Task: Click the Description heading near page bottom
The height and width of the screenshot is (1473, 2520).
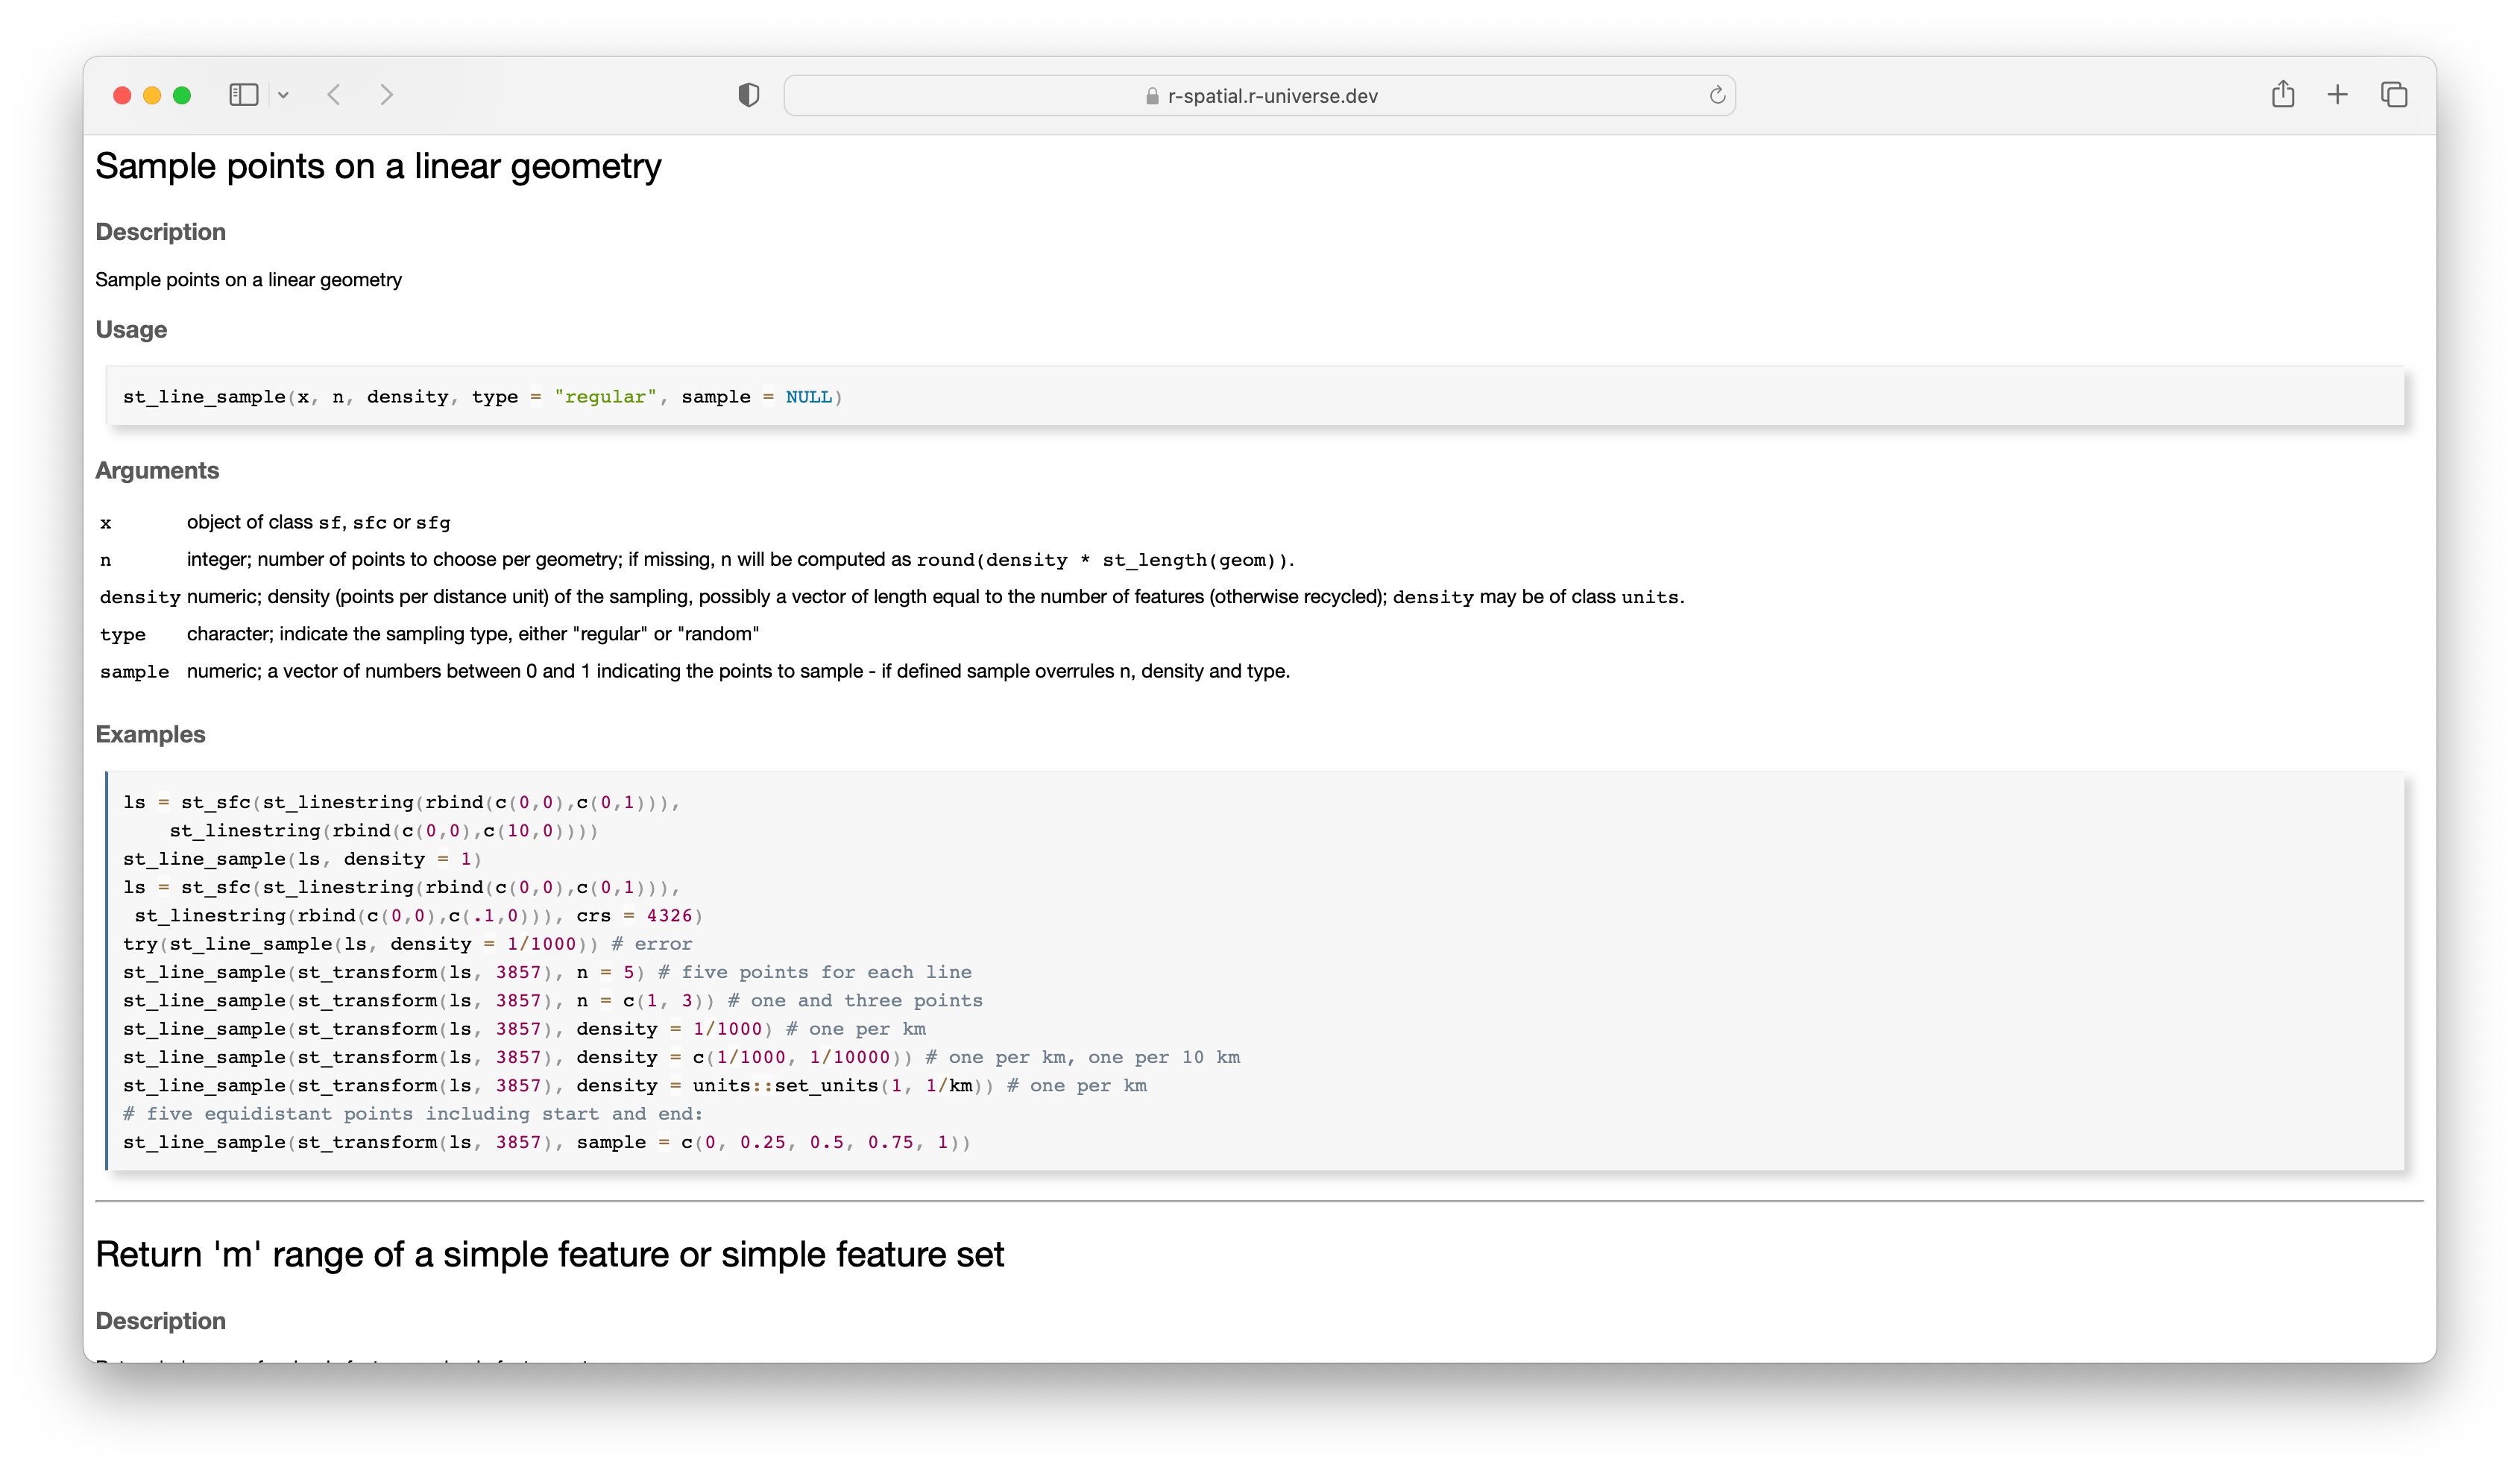Action: tap(160, 1321)
